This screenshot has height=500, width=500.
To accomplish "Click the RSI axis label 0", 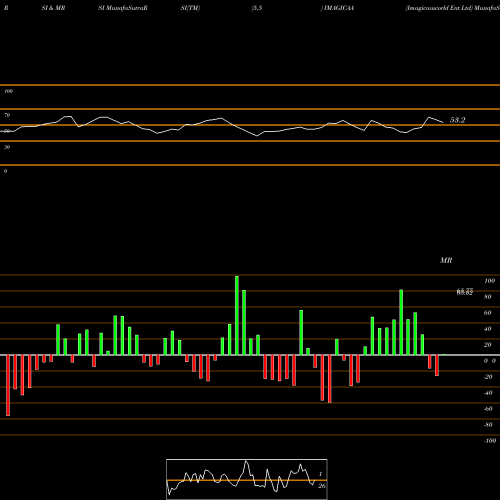I will click(5, 171).
